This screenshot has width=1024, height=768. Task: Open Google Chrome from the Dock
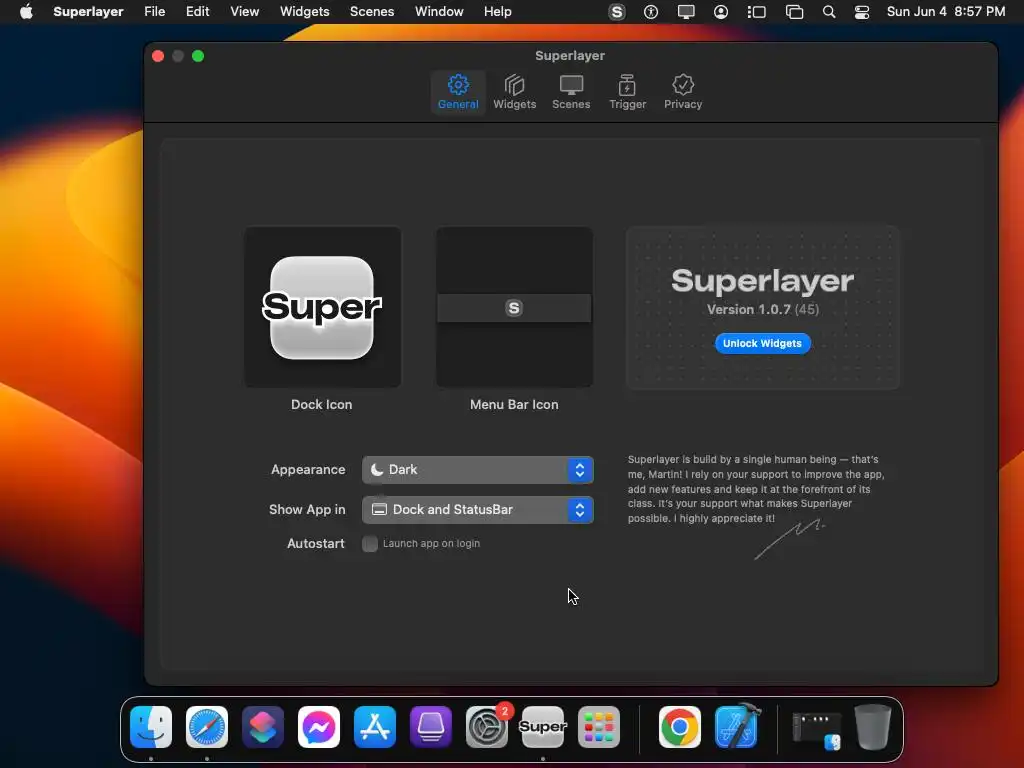coord(679,727)
